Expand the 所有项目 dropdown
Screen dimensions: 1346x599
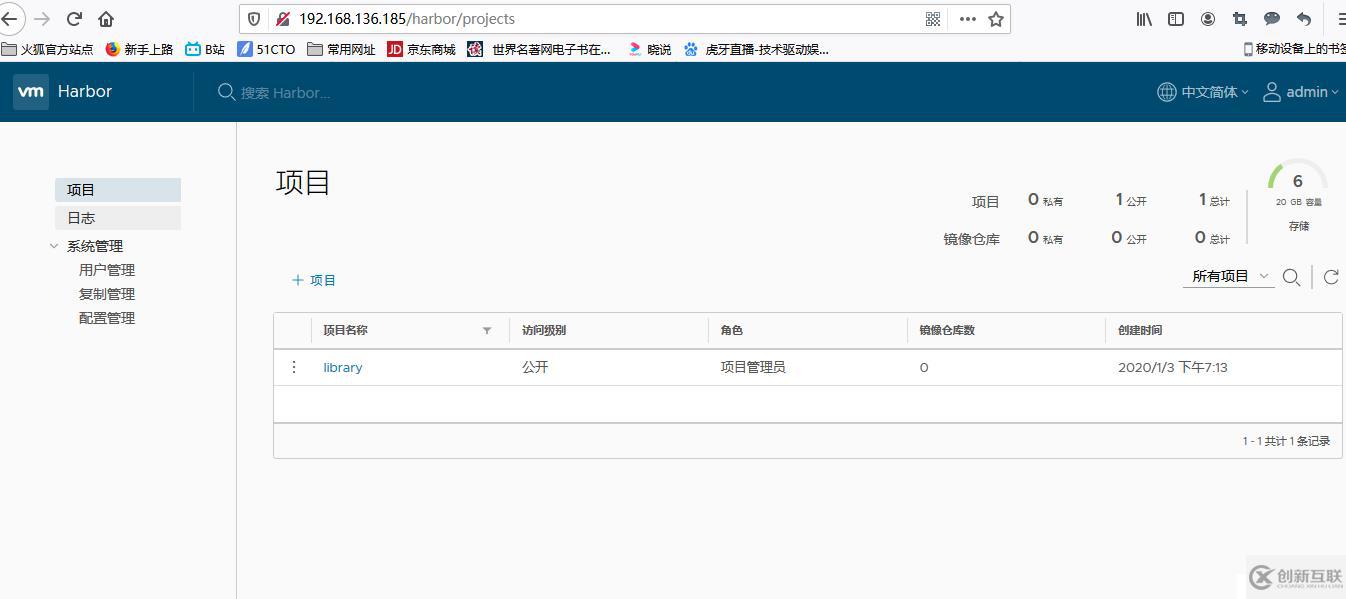click(1228, 276)
